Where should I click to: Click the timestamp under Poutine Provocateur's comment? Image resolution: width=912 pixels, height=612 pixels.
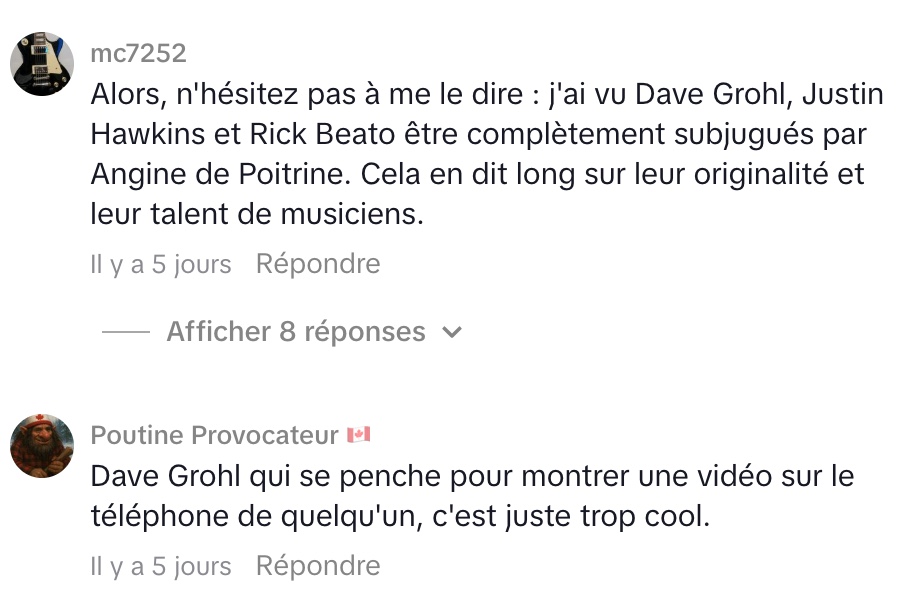coord(161,567)
